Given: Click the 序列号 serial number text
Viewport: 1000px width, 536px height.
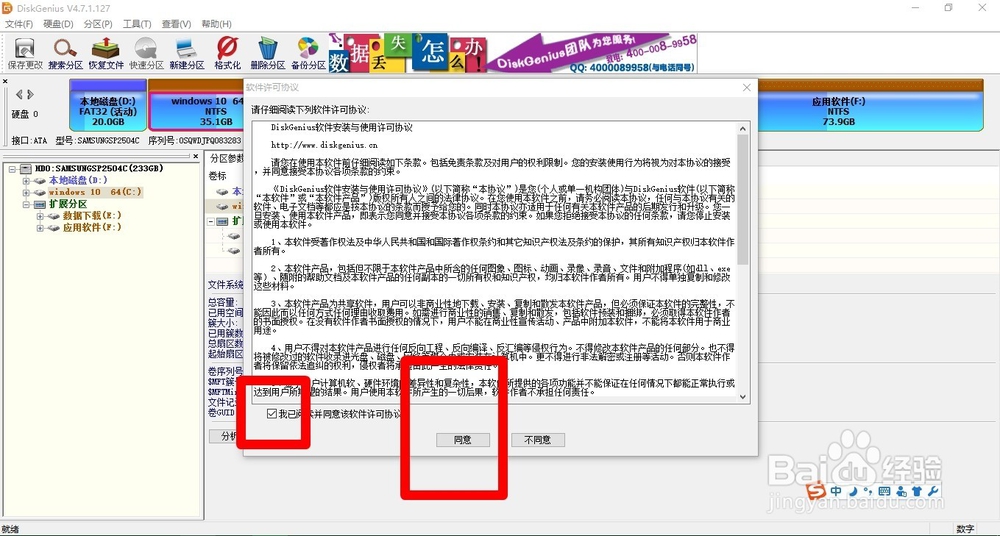Looking at the screenshot, I should (x=195, y=140).
